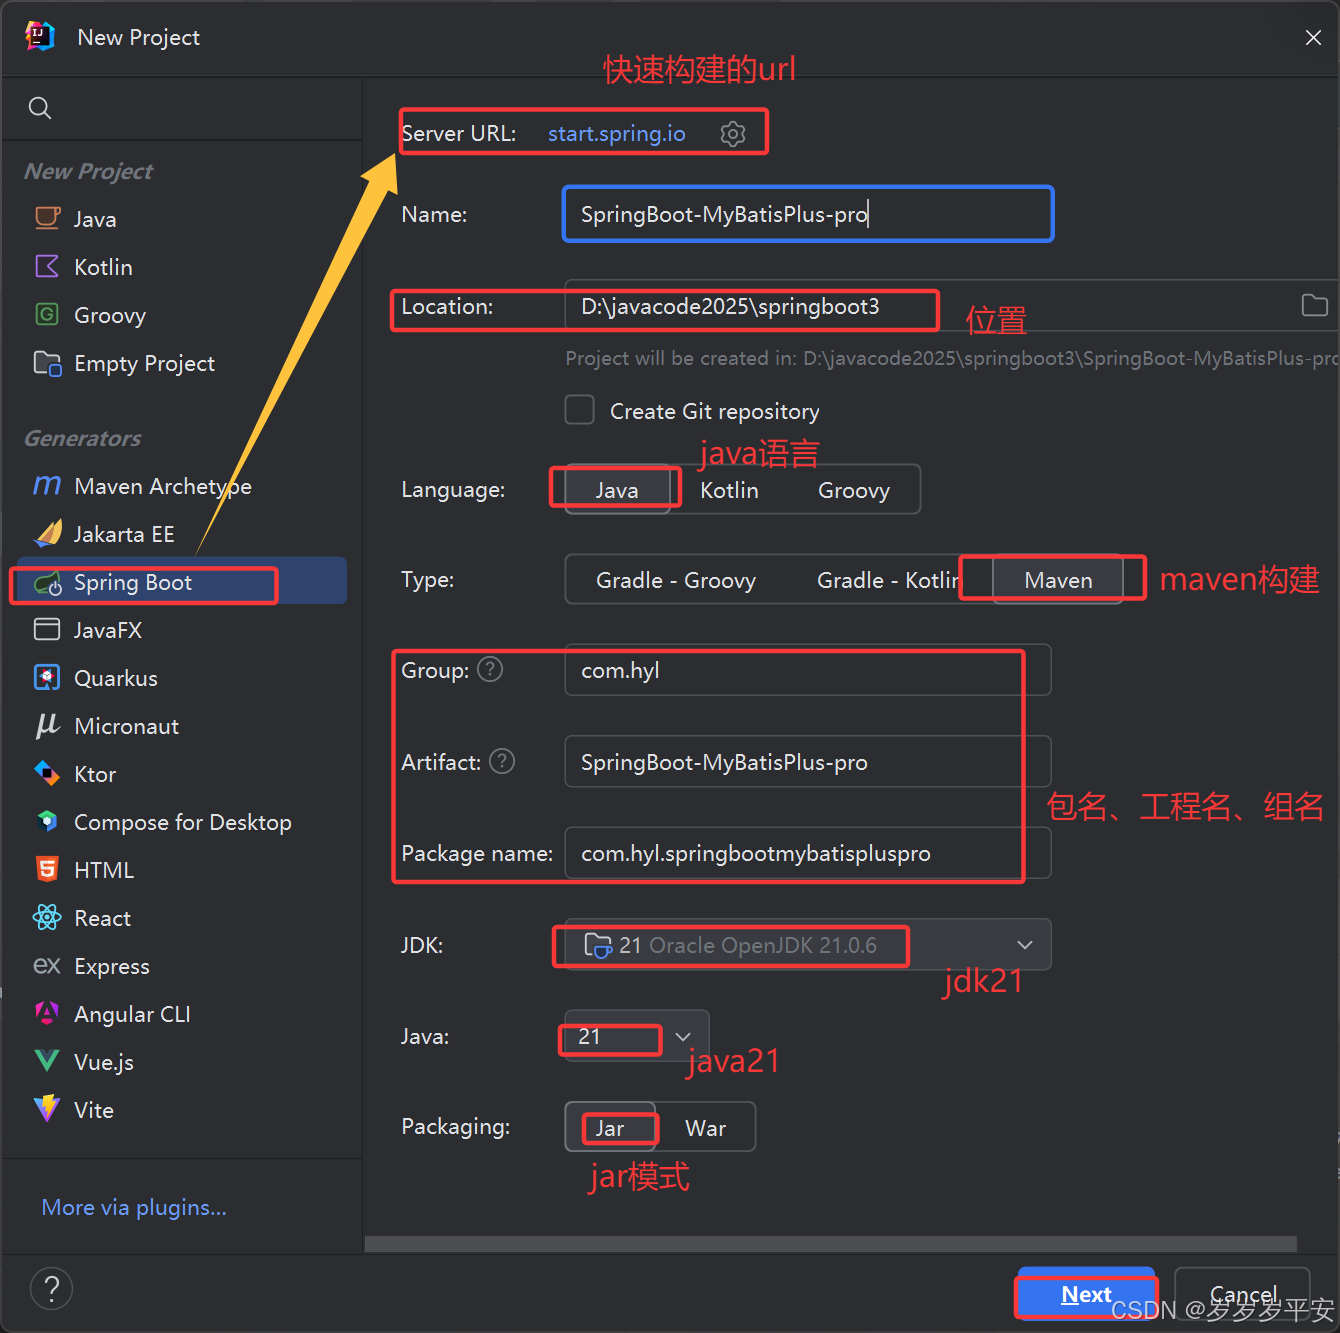Select the Maven Archetype generator label
Screen dimensions: 1340x1333
click(x=163, y=486)
